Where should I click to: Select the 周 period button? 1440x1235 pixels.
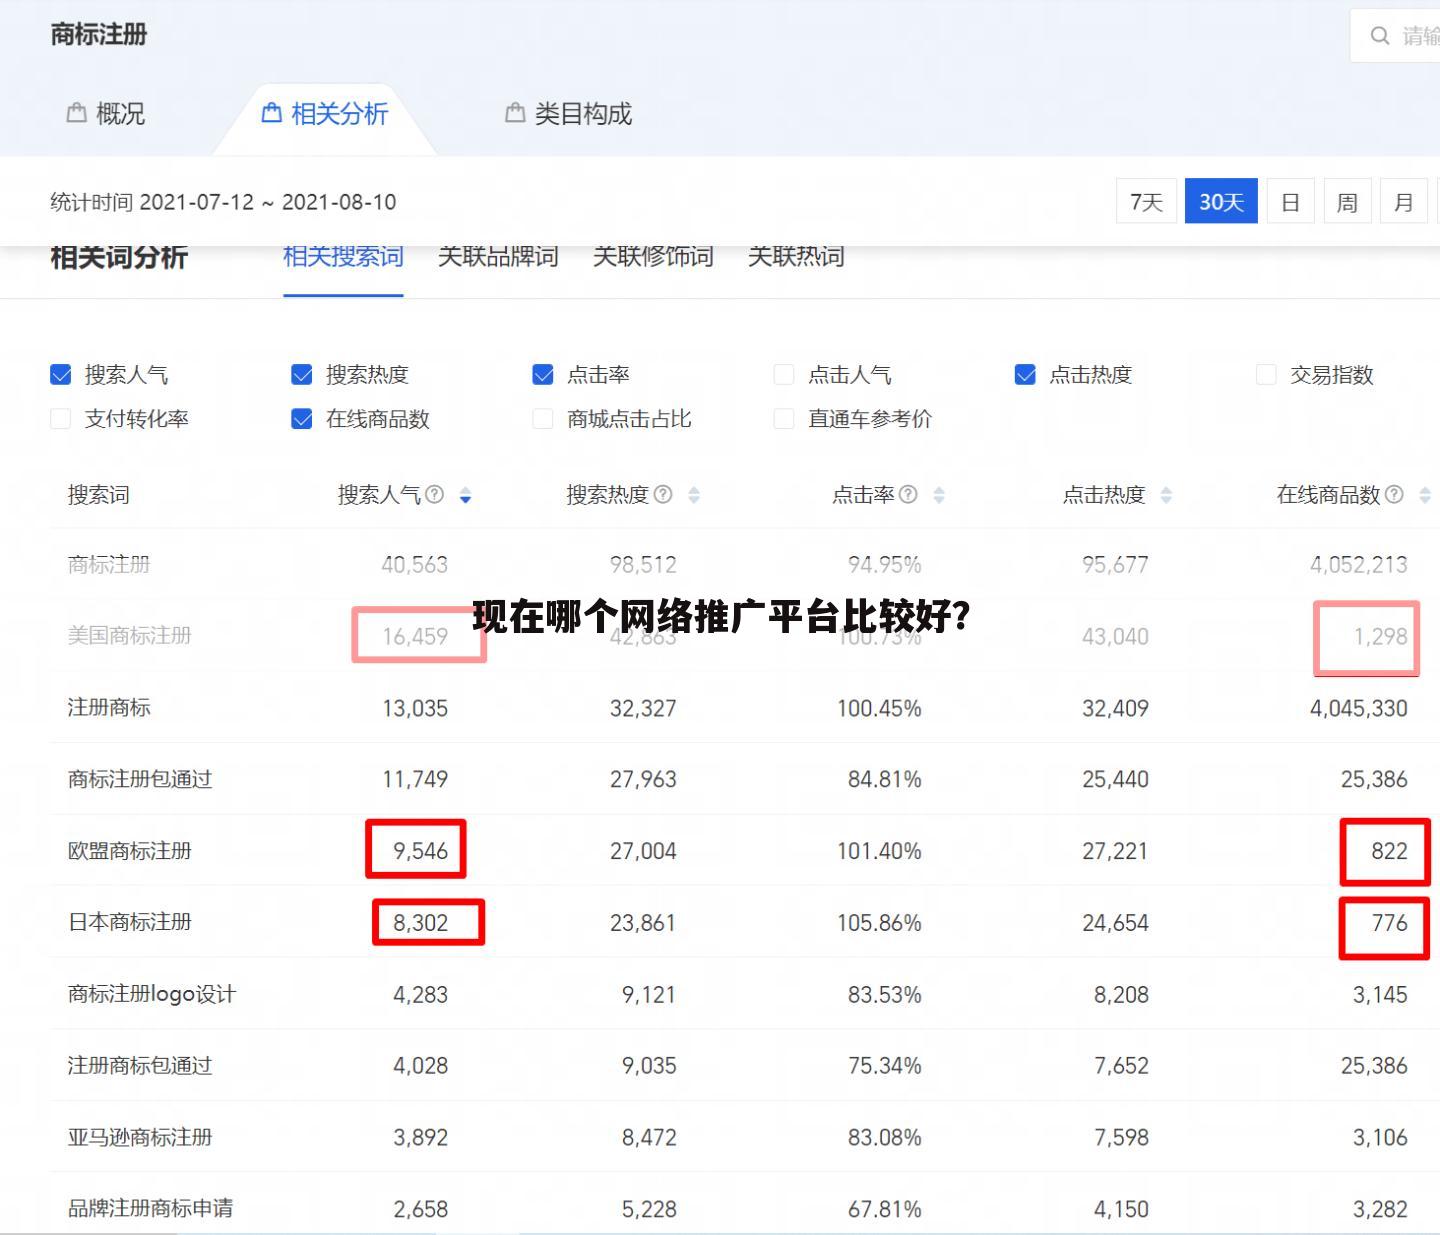[1347, 201]
